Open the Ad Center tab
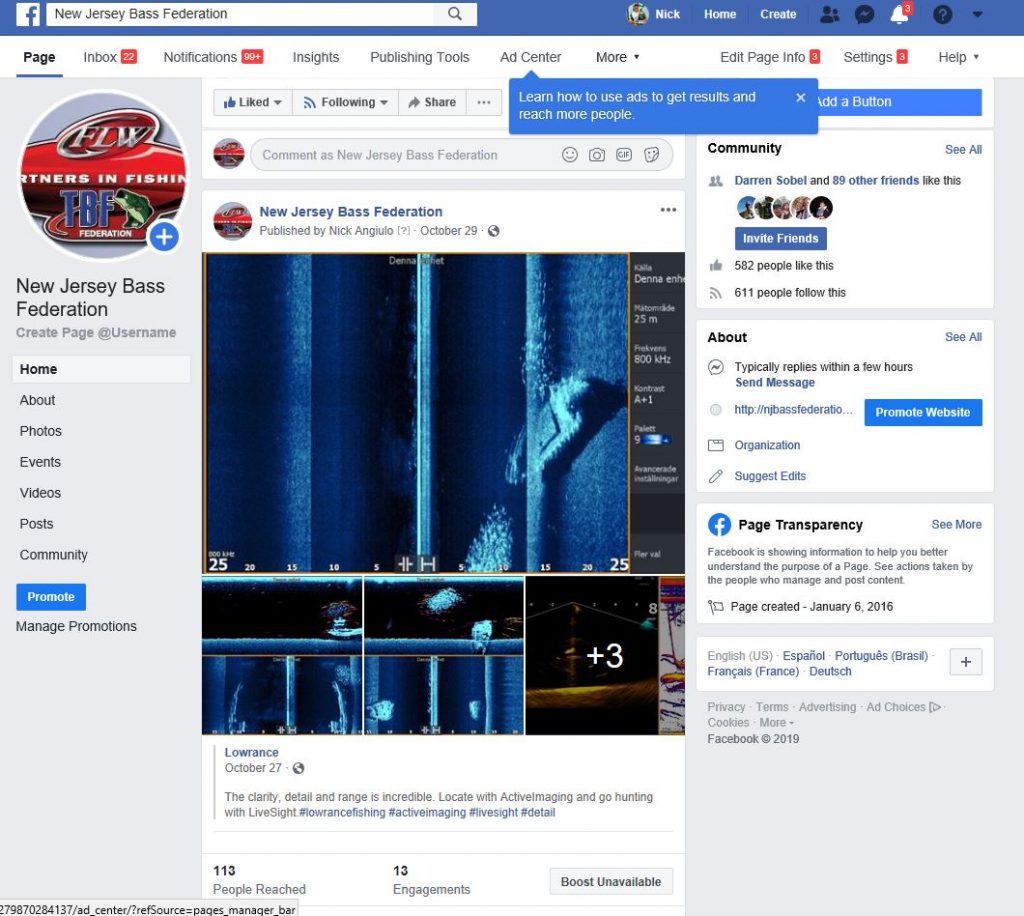 [x=530, y=57]
